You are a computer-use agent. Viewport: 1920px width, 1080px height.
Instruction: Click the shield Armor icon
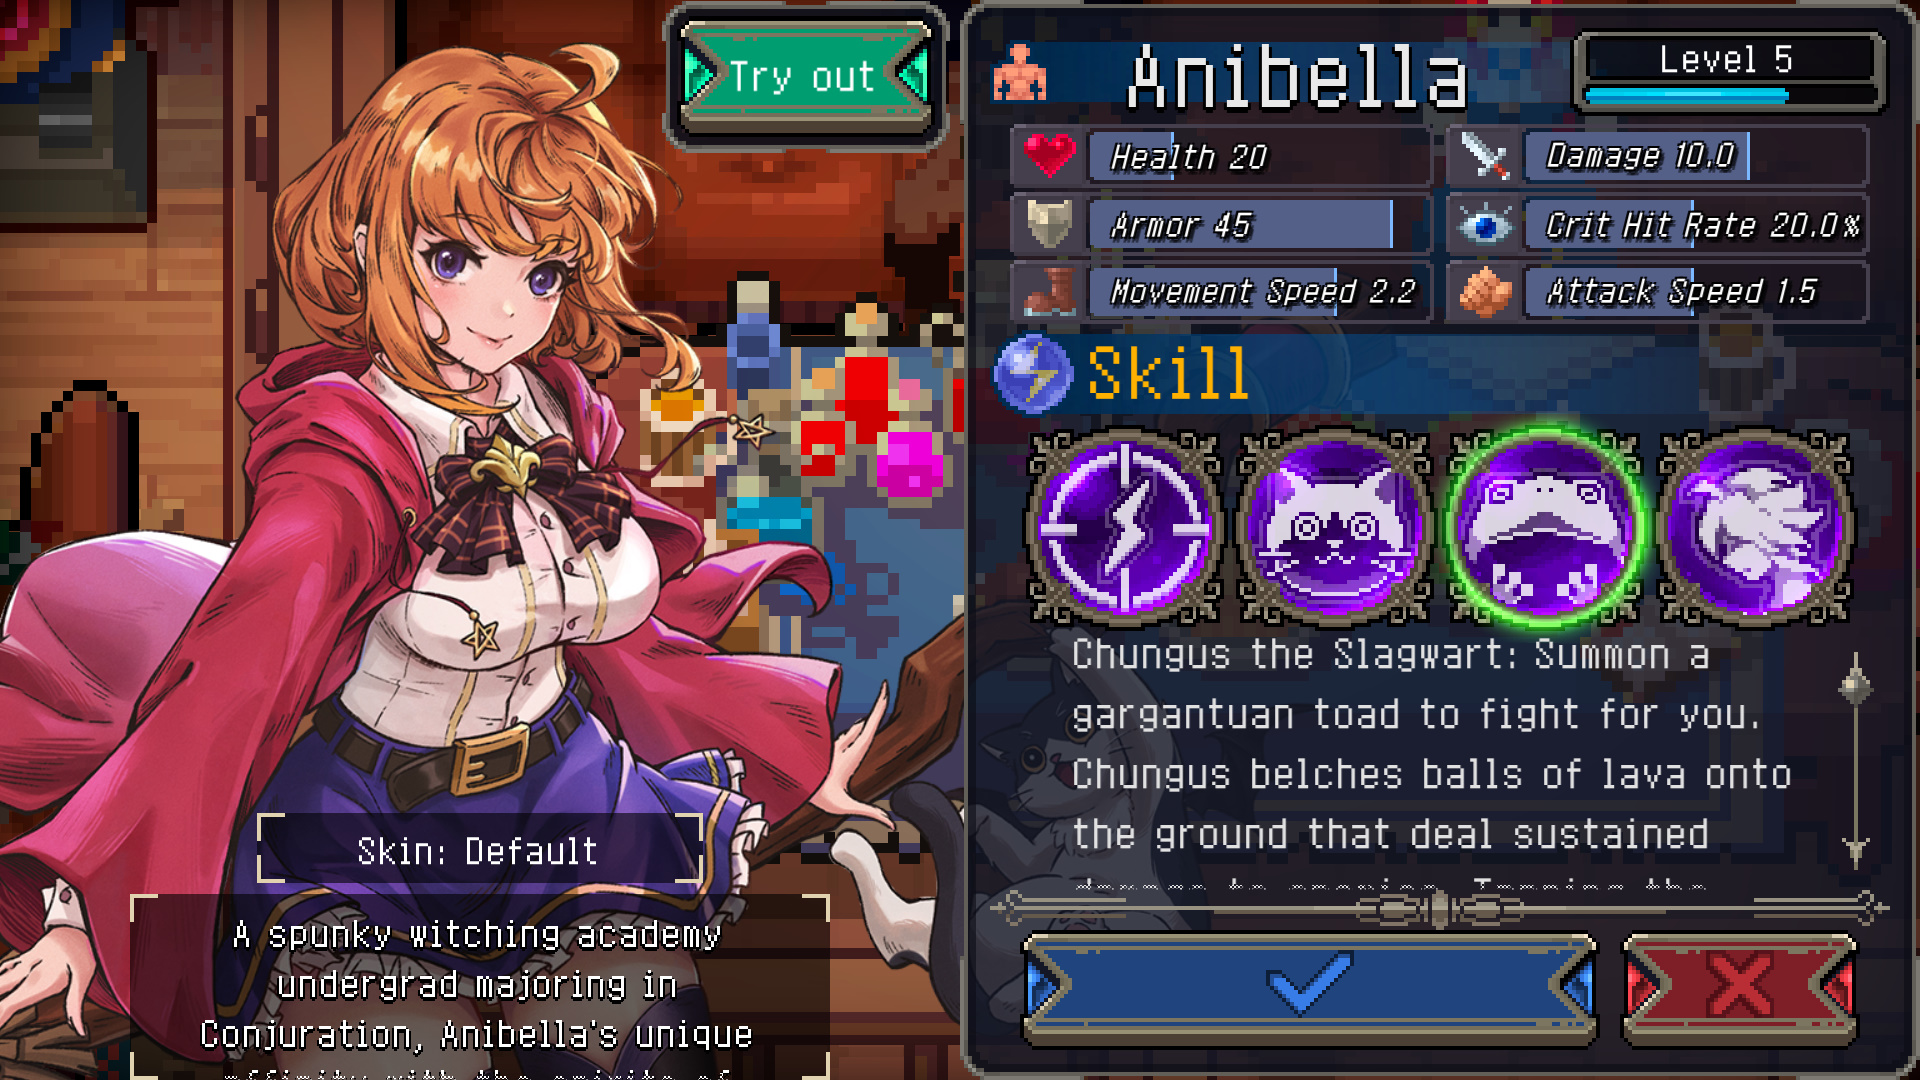coord(1049,224)
